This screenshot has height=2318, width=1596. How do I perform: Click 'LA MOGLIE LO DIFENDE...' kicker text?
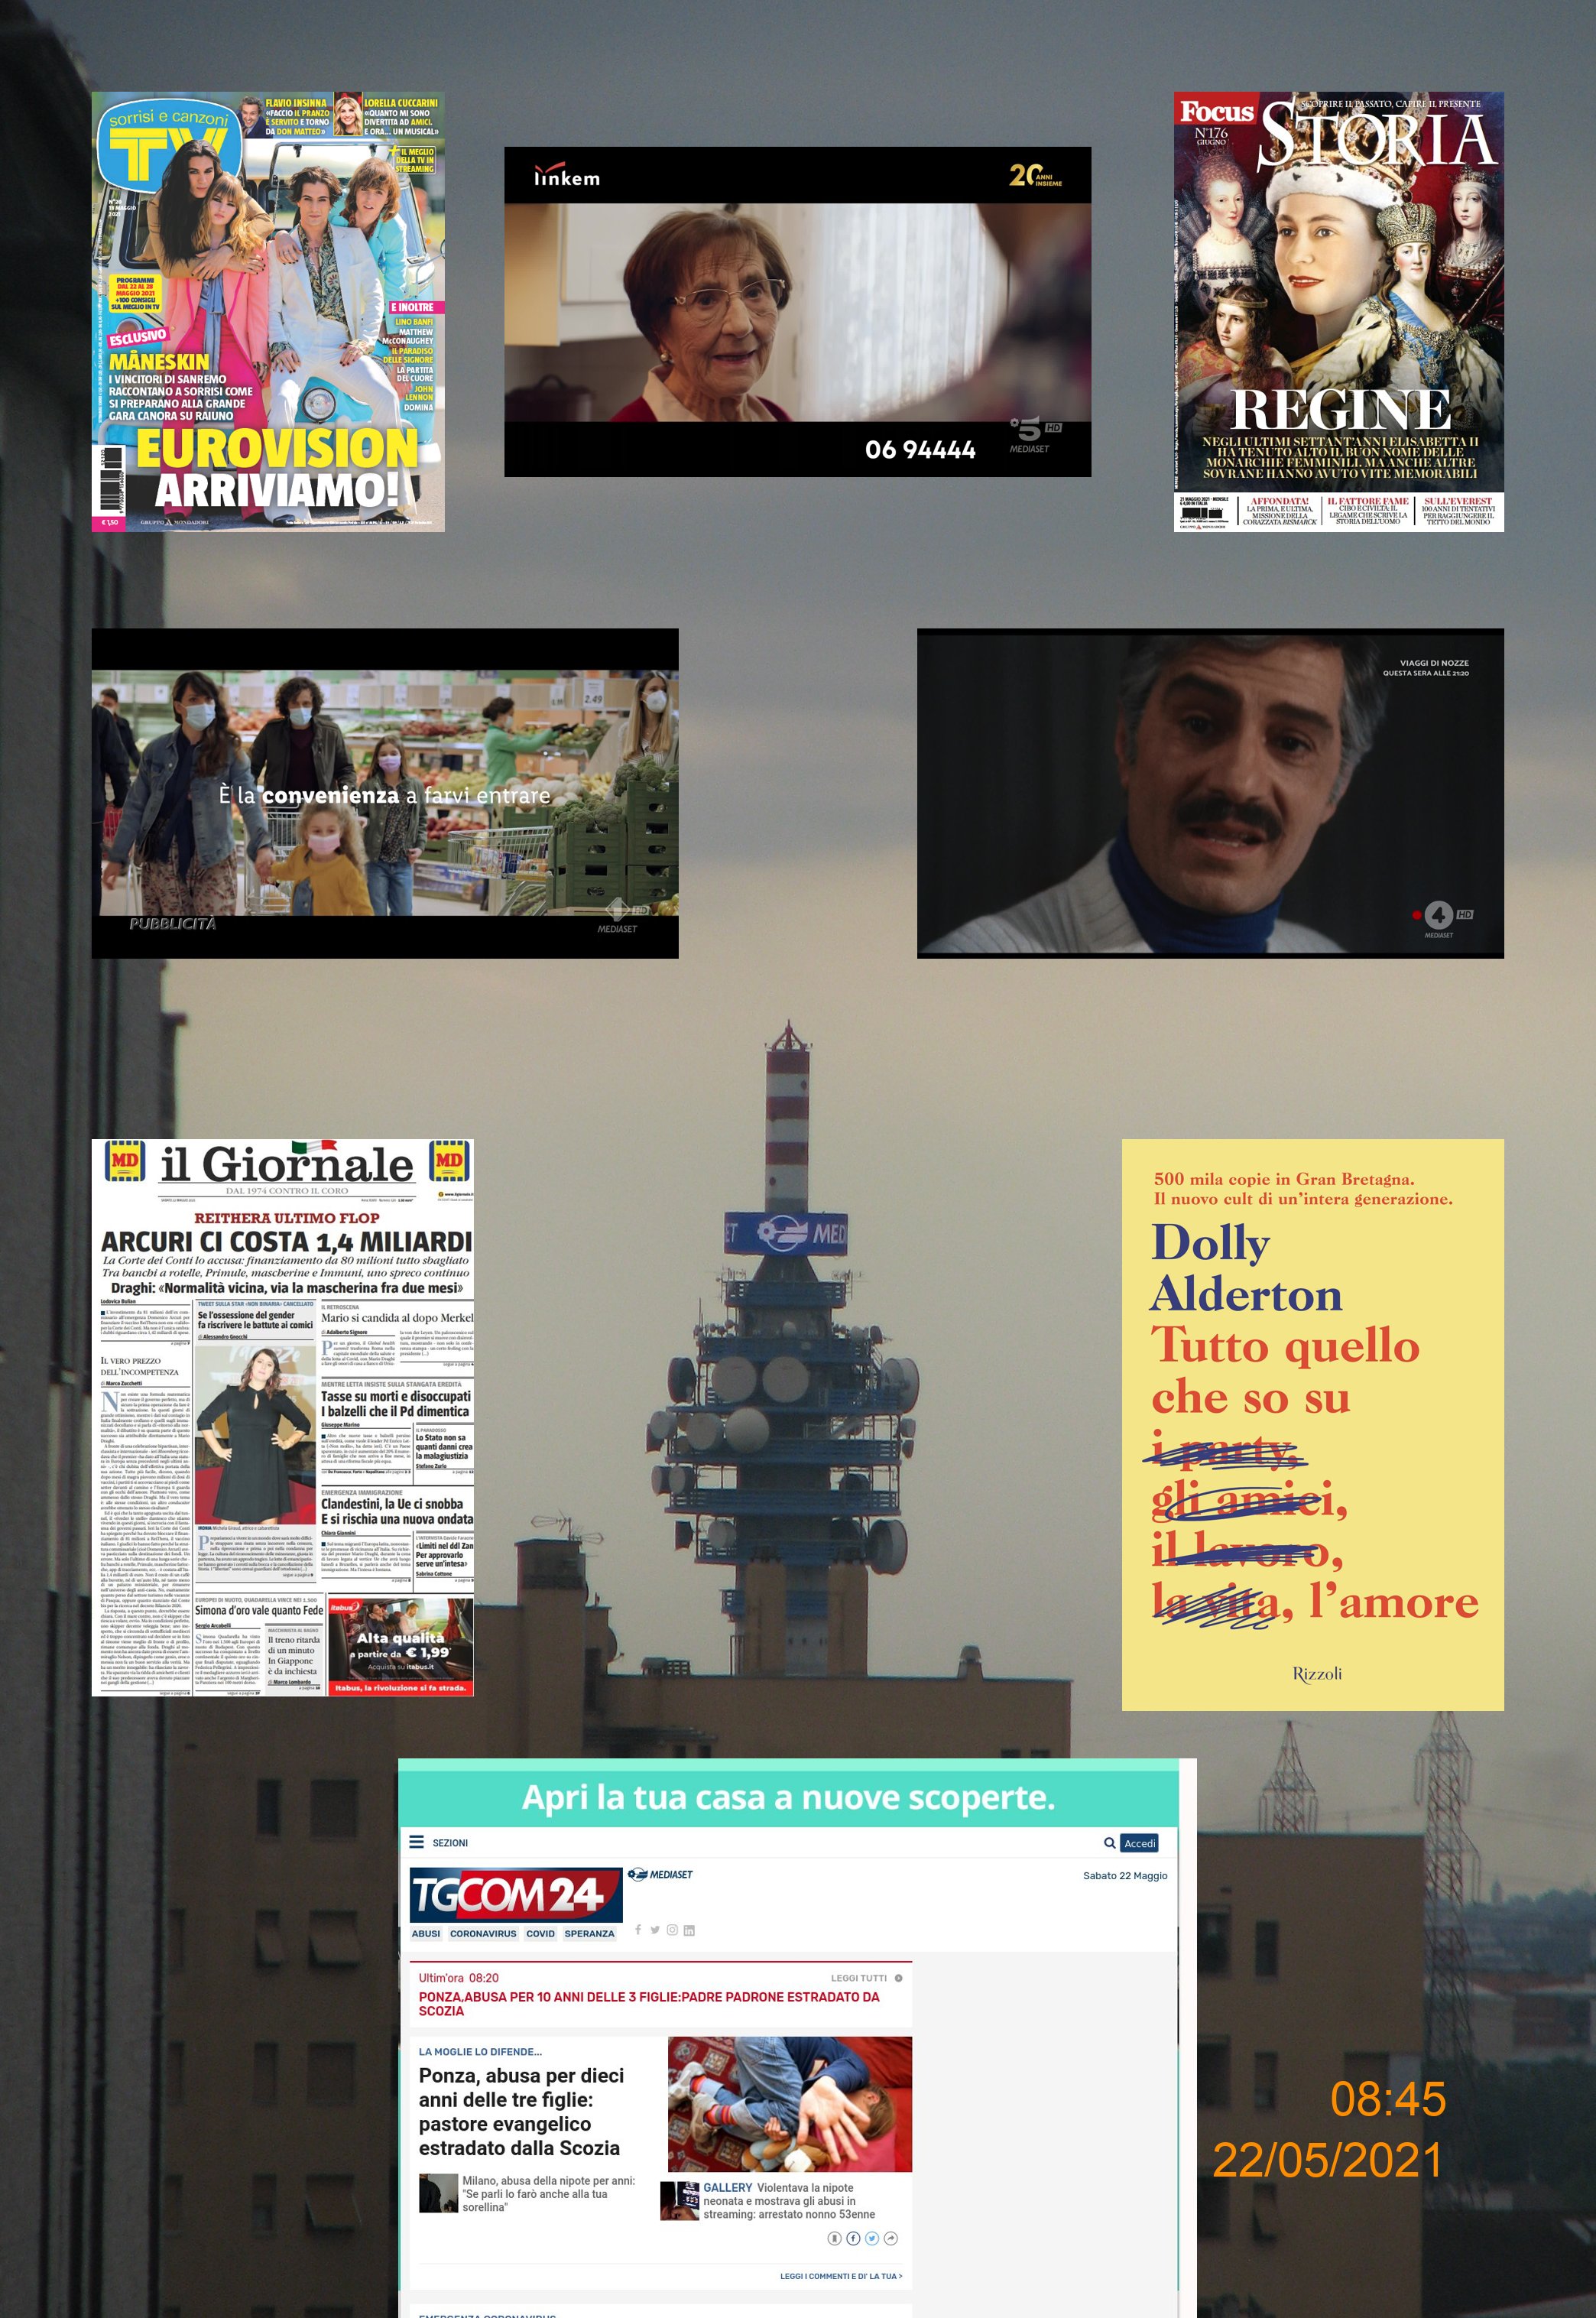(480, 2051)
